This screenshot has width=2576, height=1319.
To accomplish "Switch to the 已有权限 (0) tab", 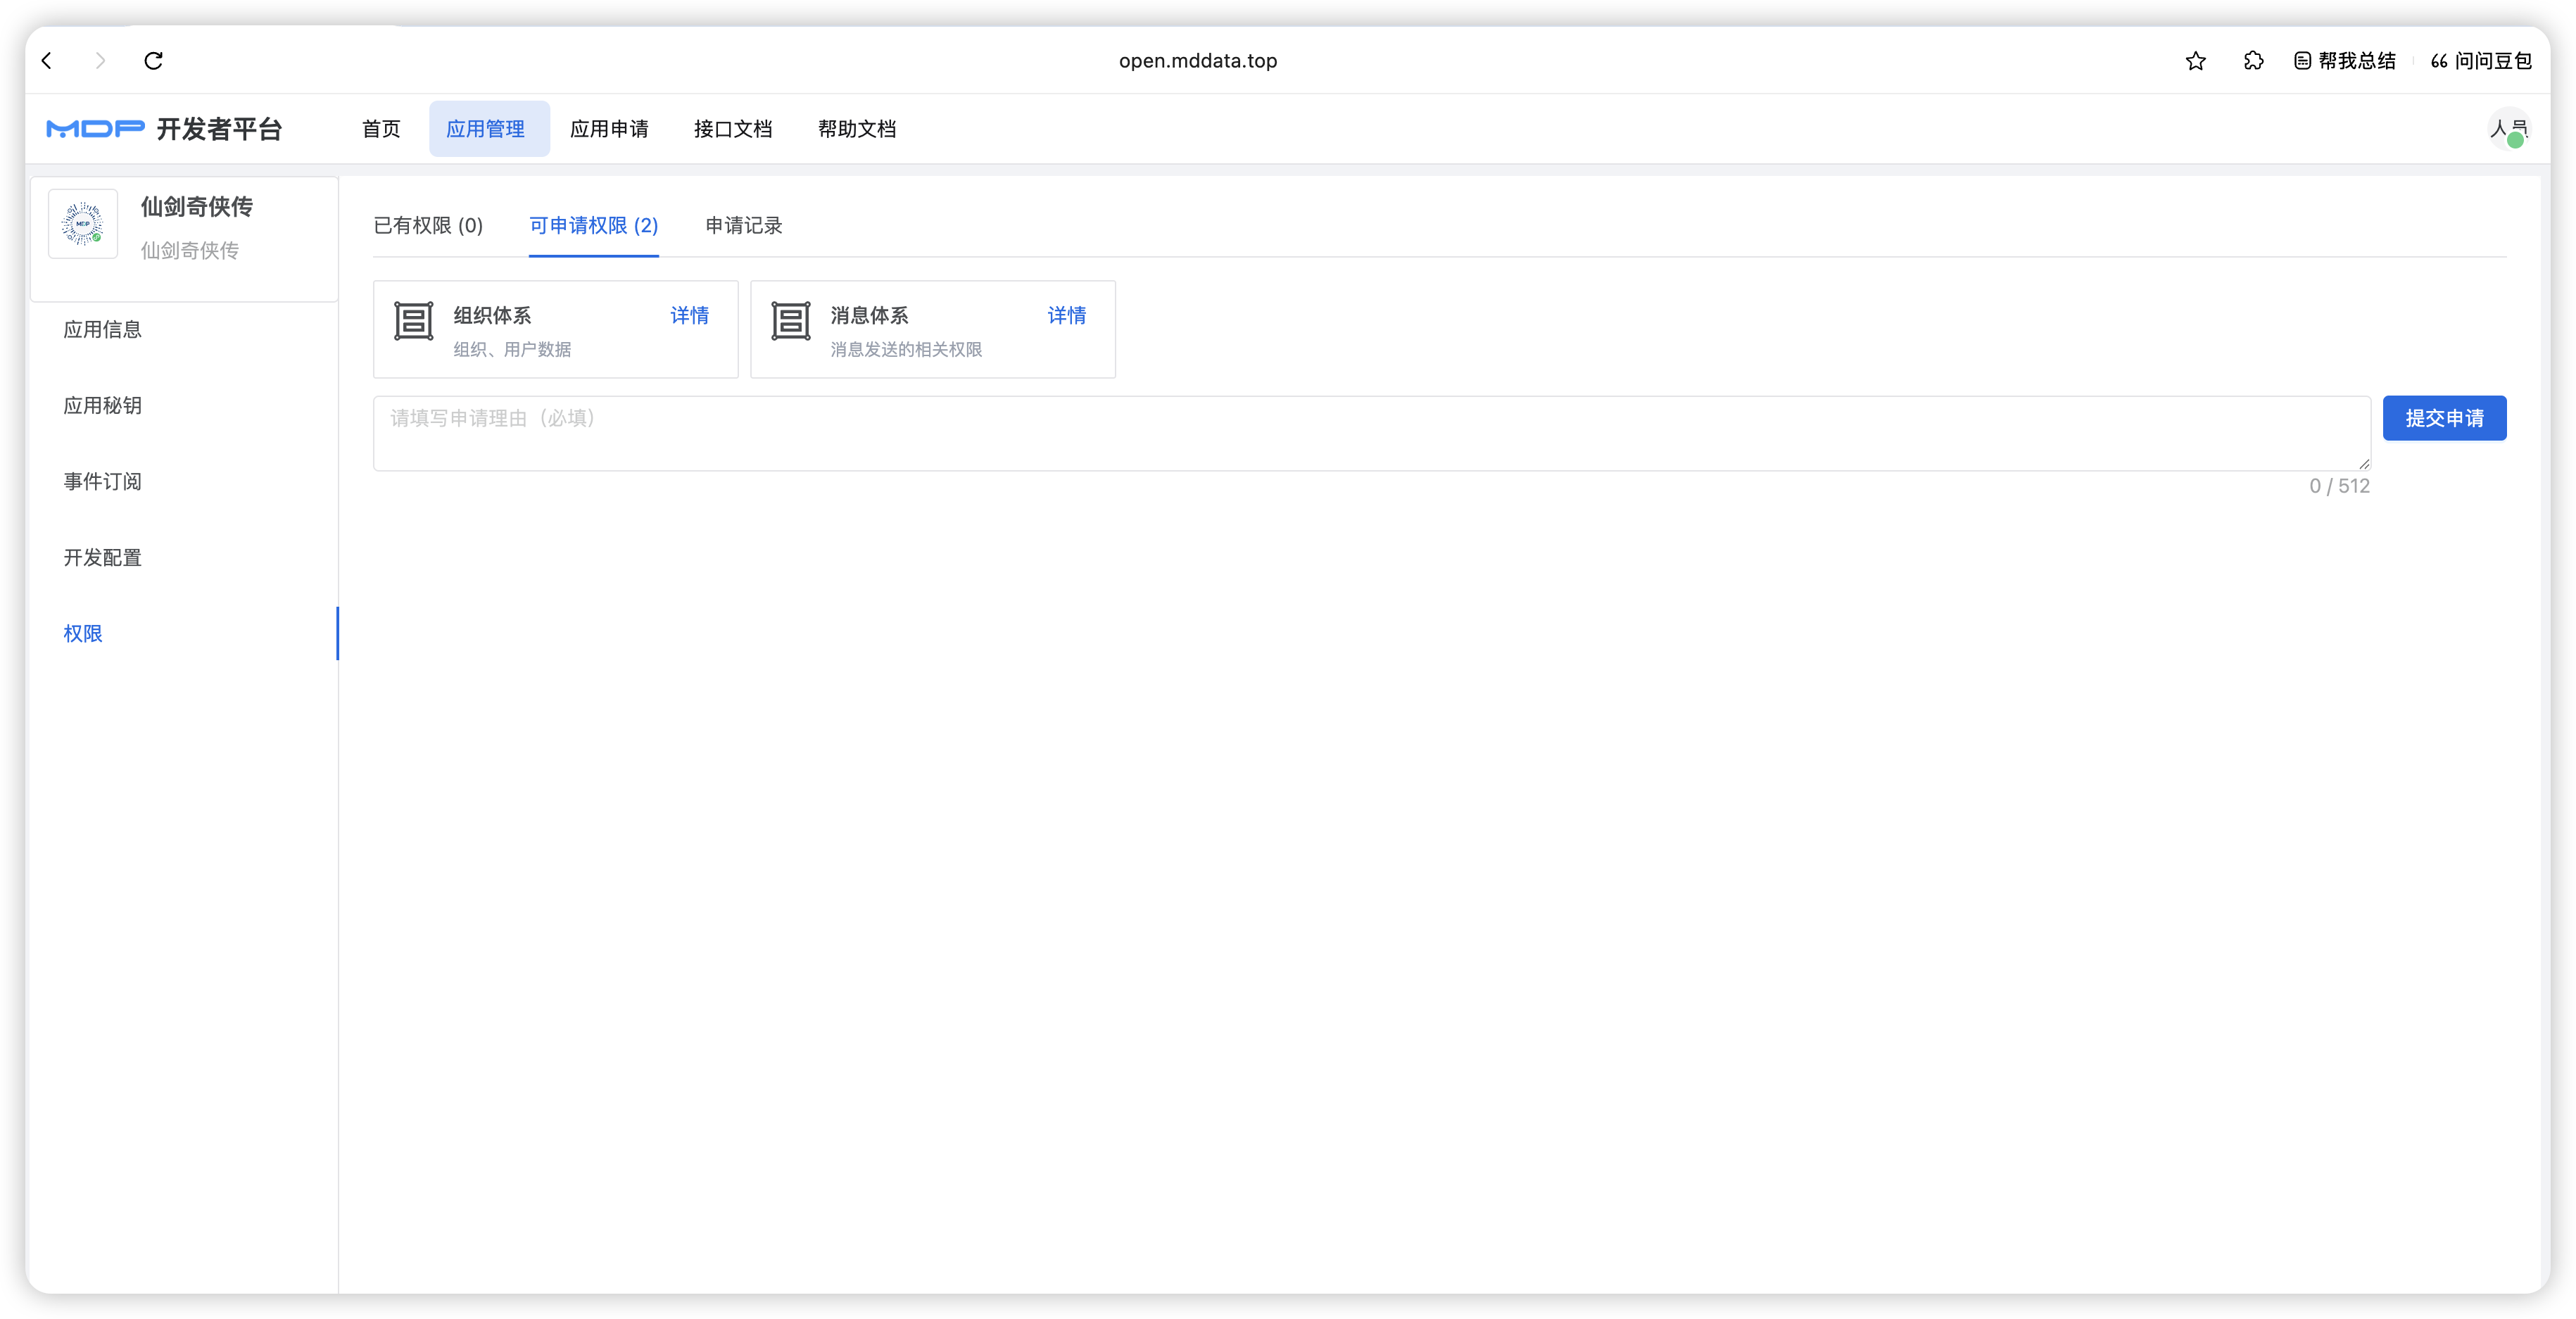I will tap(428, 225).
